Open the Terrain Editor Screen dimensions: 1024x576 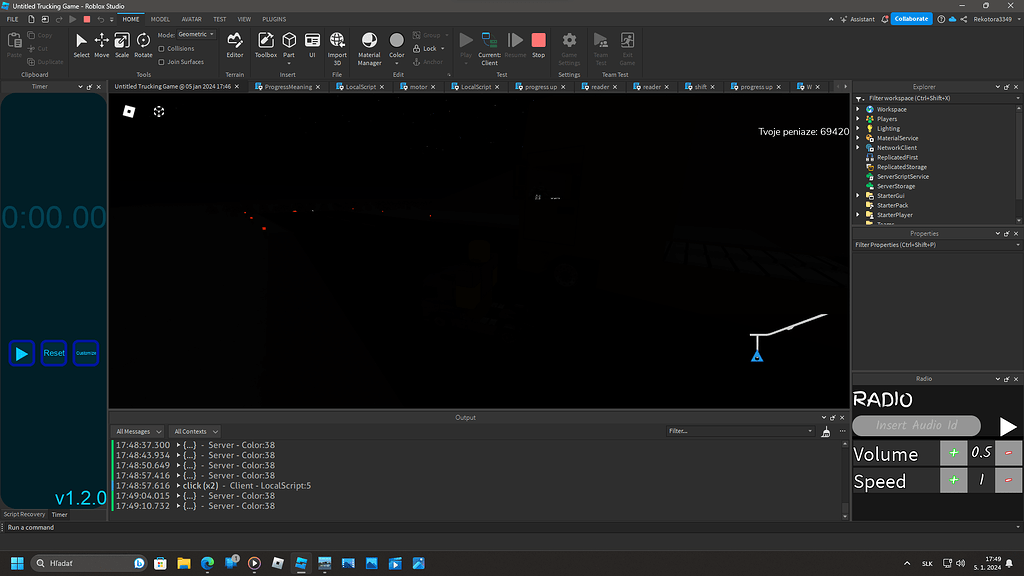(234, 45)
